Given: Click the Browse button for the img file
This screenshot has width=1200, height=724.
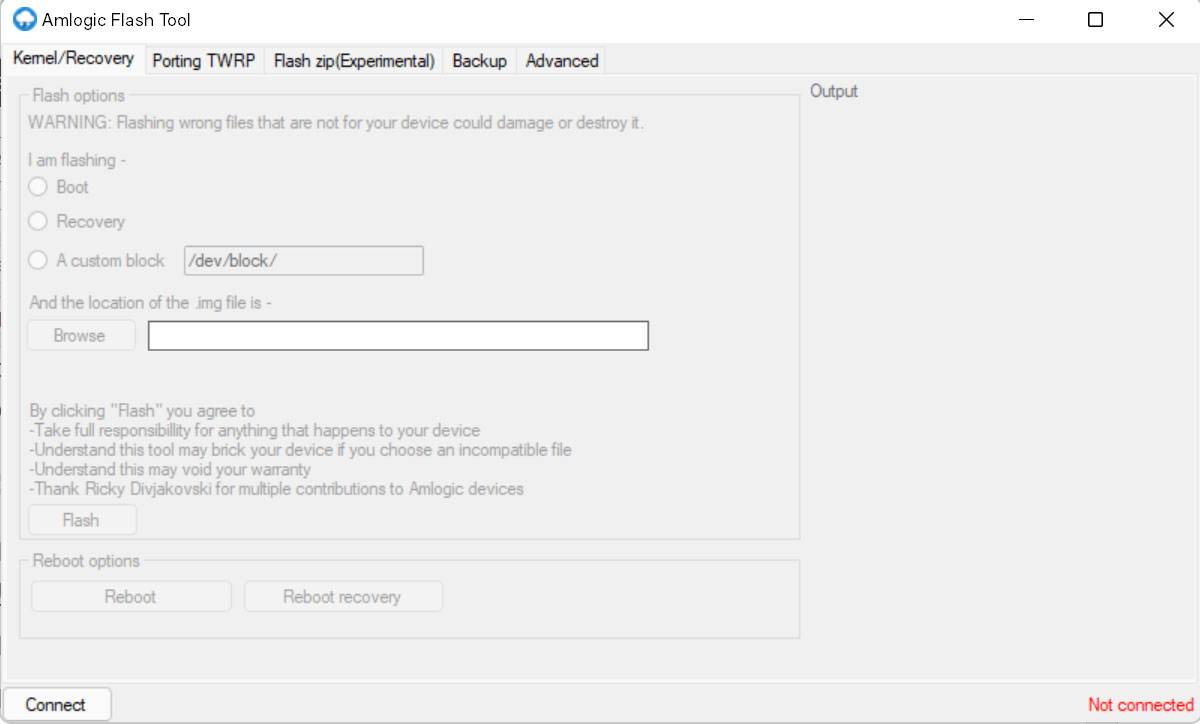Looking at the screenshot, I should [x=80, y=335].
